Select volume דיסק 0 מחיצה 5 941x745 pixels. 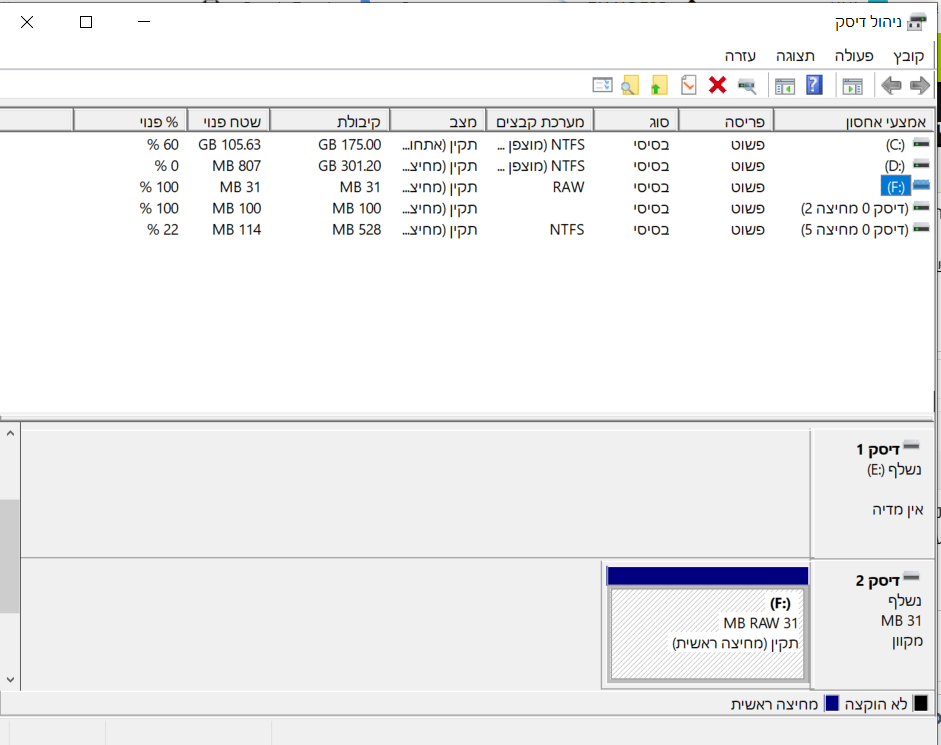point(466,230)
